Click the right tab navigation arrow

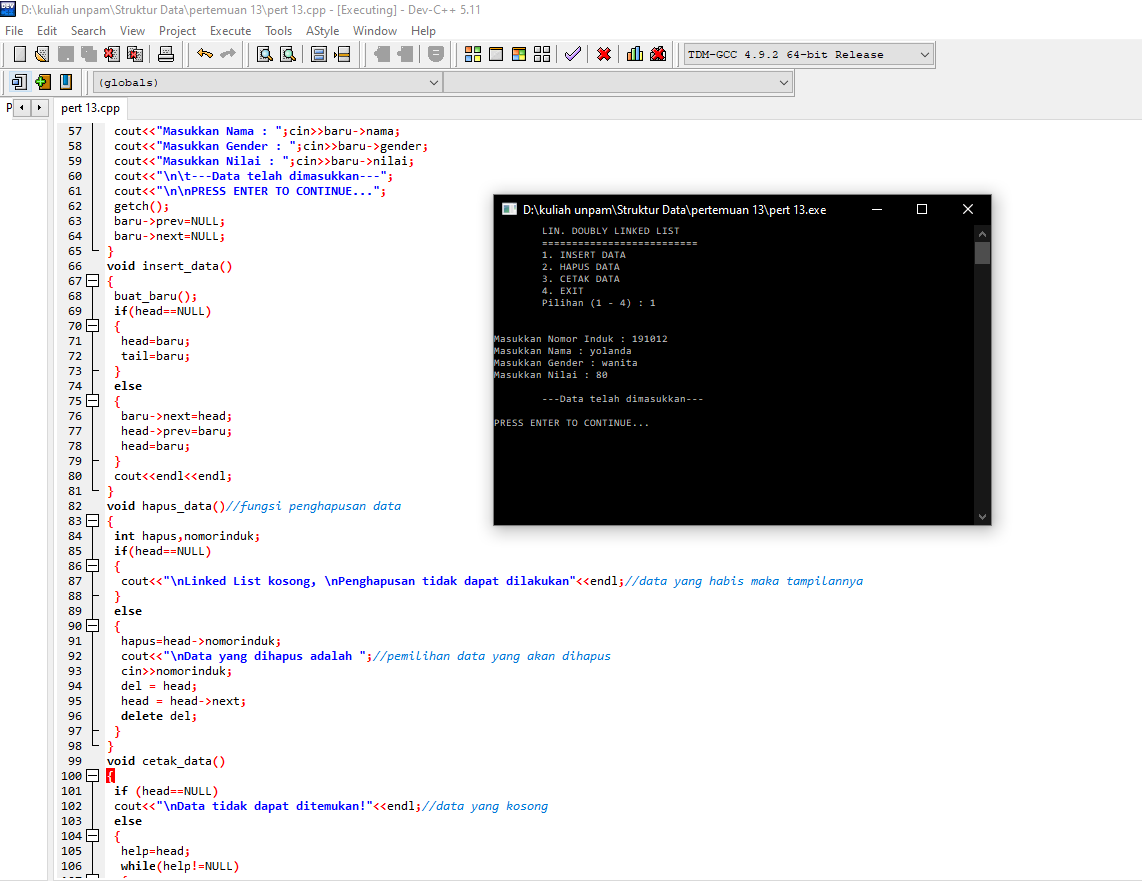click(x=39, y=108)
